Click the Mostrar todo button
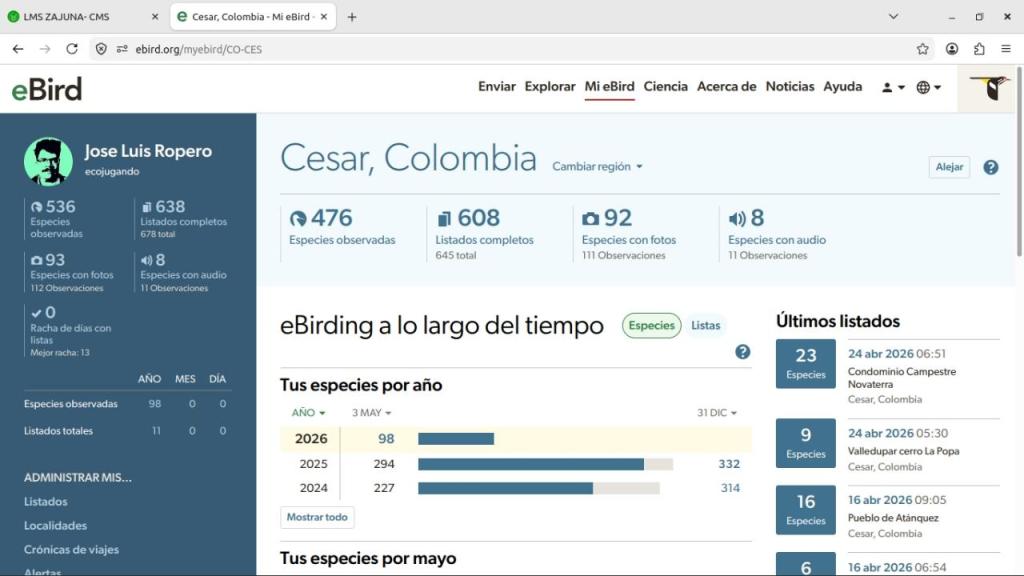This screenshot has height=576, width=1024. 317,517
